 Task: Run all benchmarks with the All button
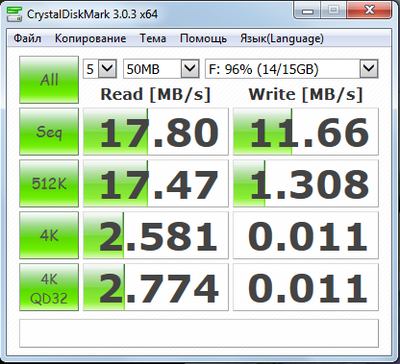[49, 80]
